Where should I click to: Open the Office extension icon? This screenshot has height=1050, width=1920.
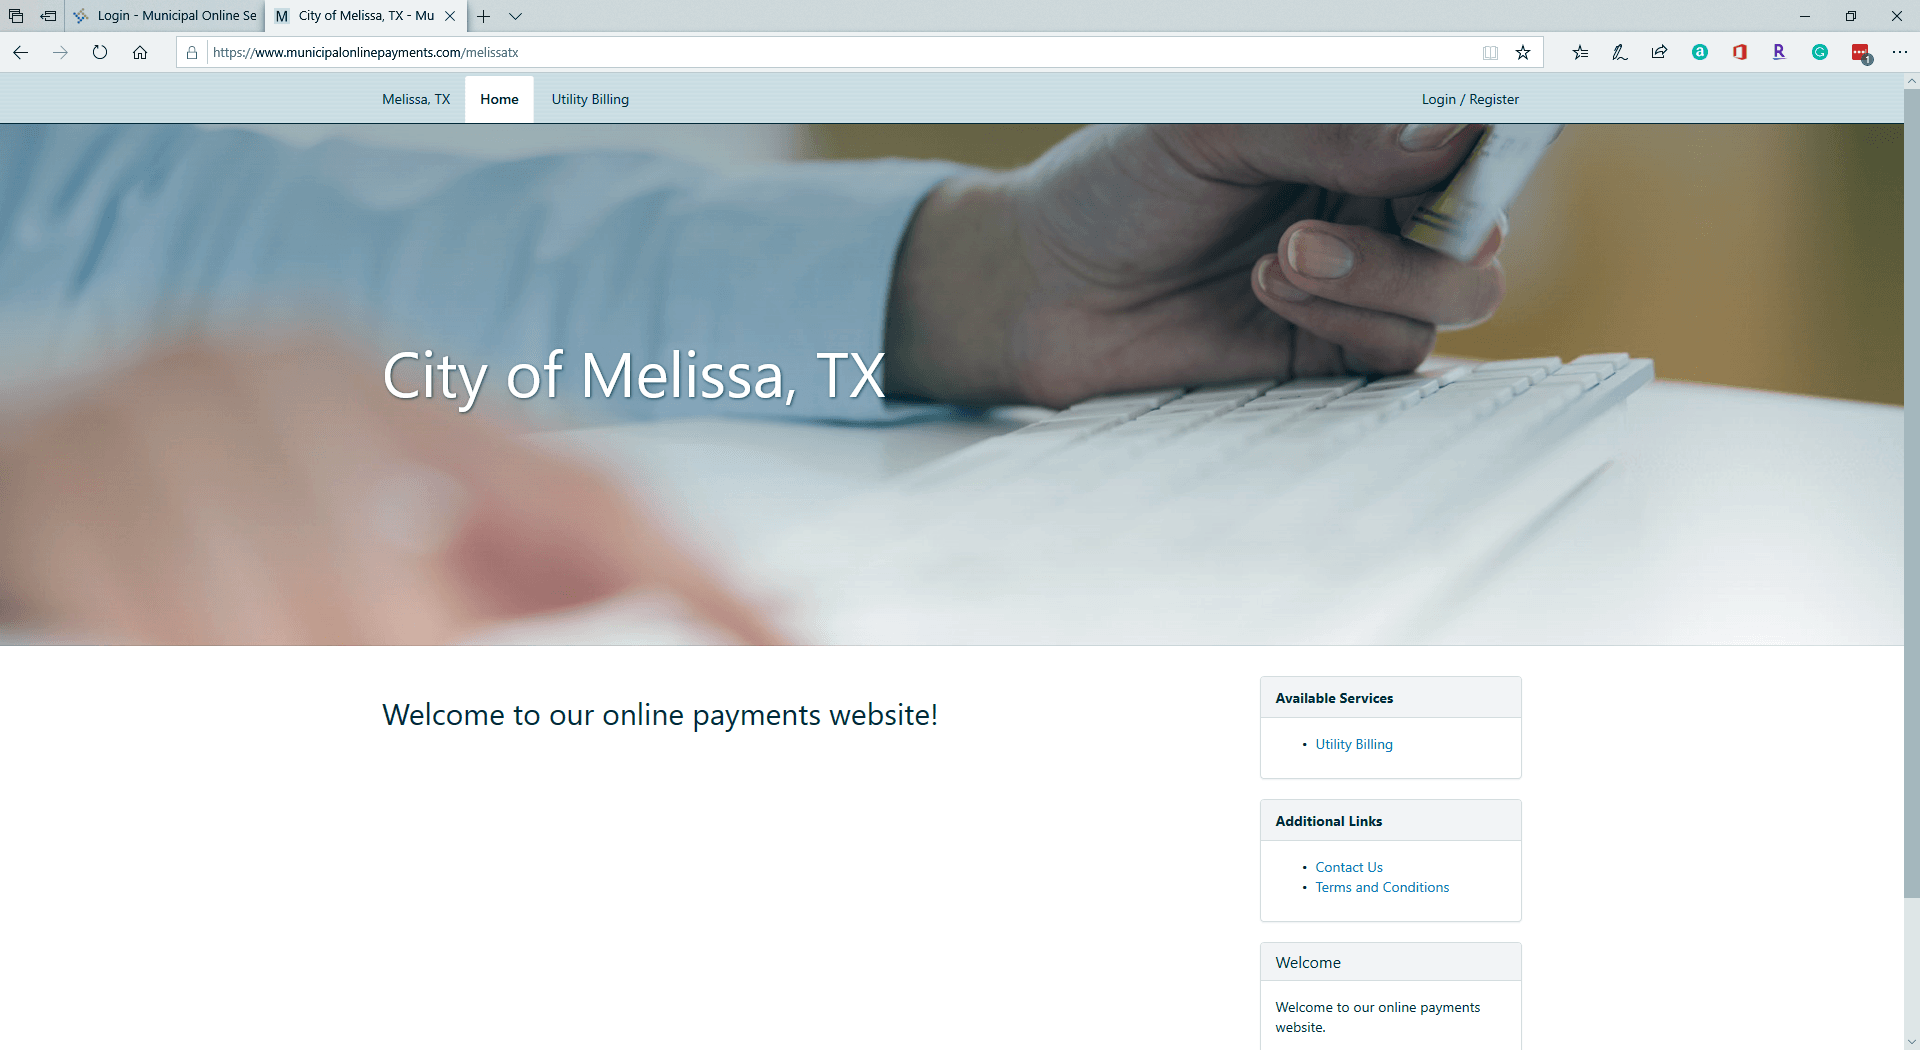pos(1740,53)
